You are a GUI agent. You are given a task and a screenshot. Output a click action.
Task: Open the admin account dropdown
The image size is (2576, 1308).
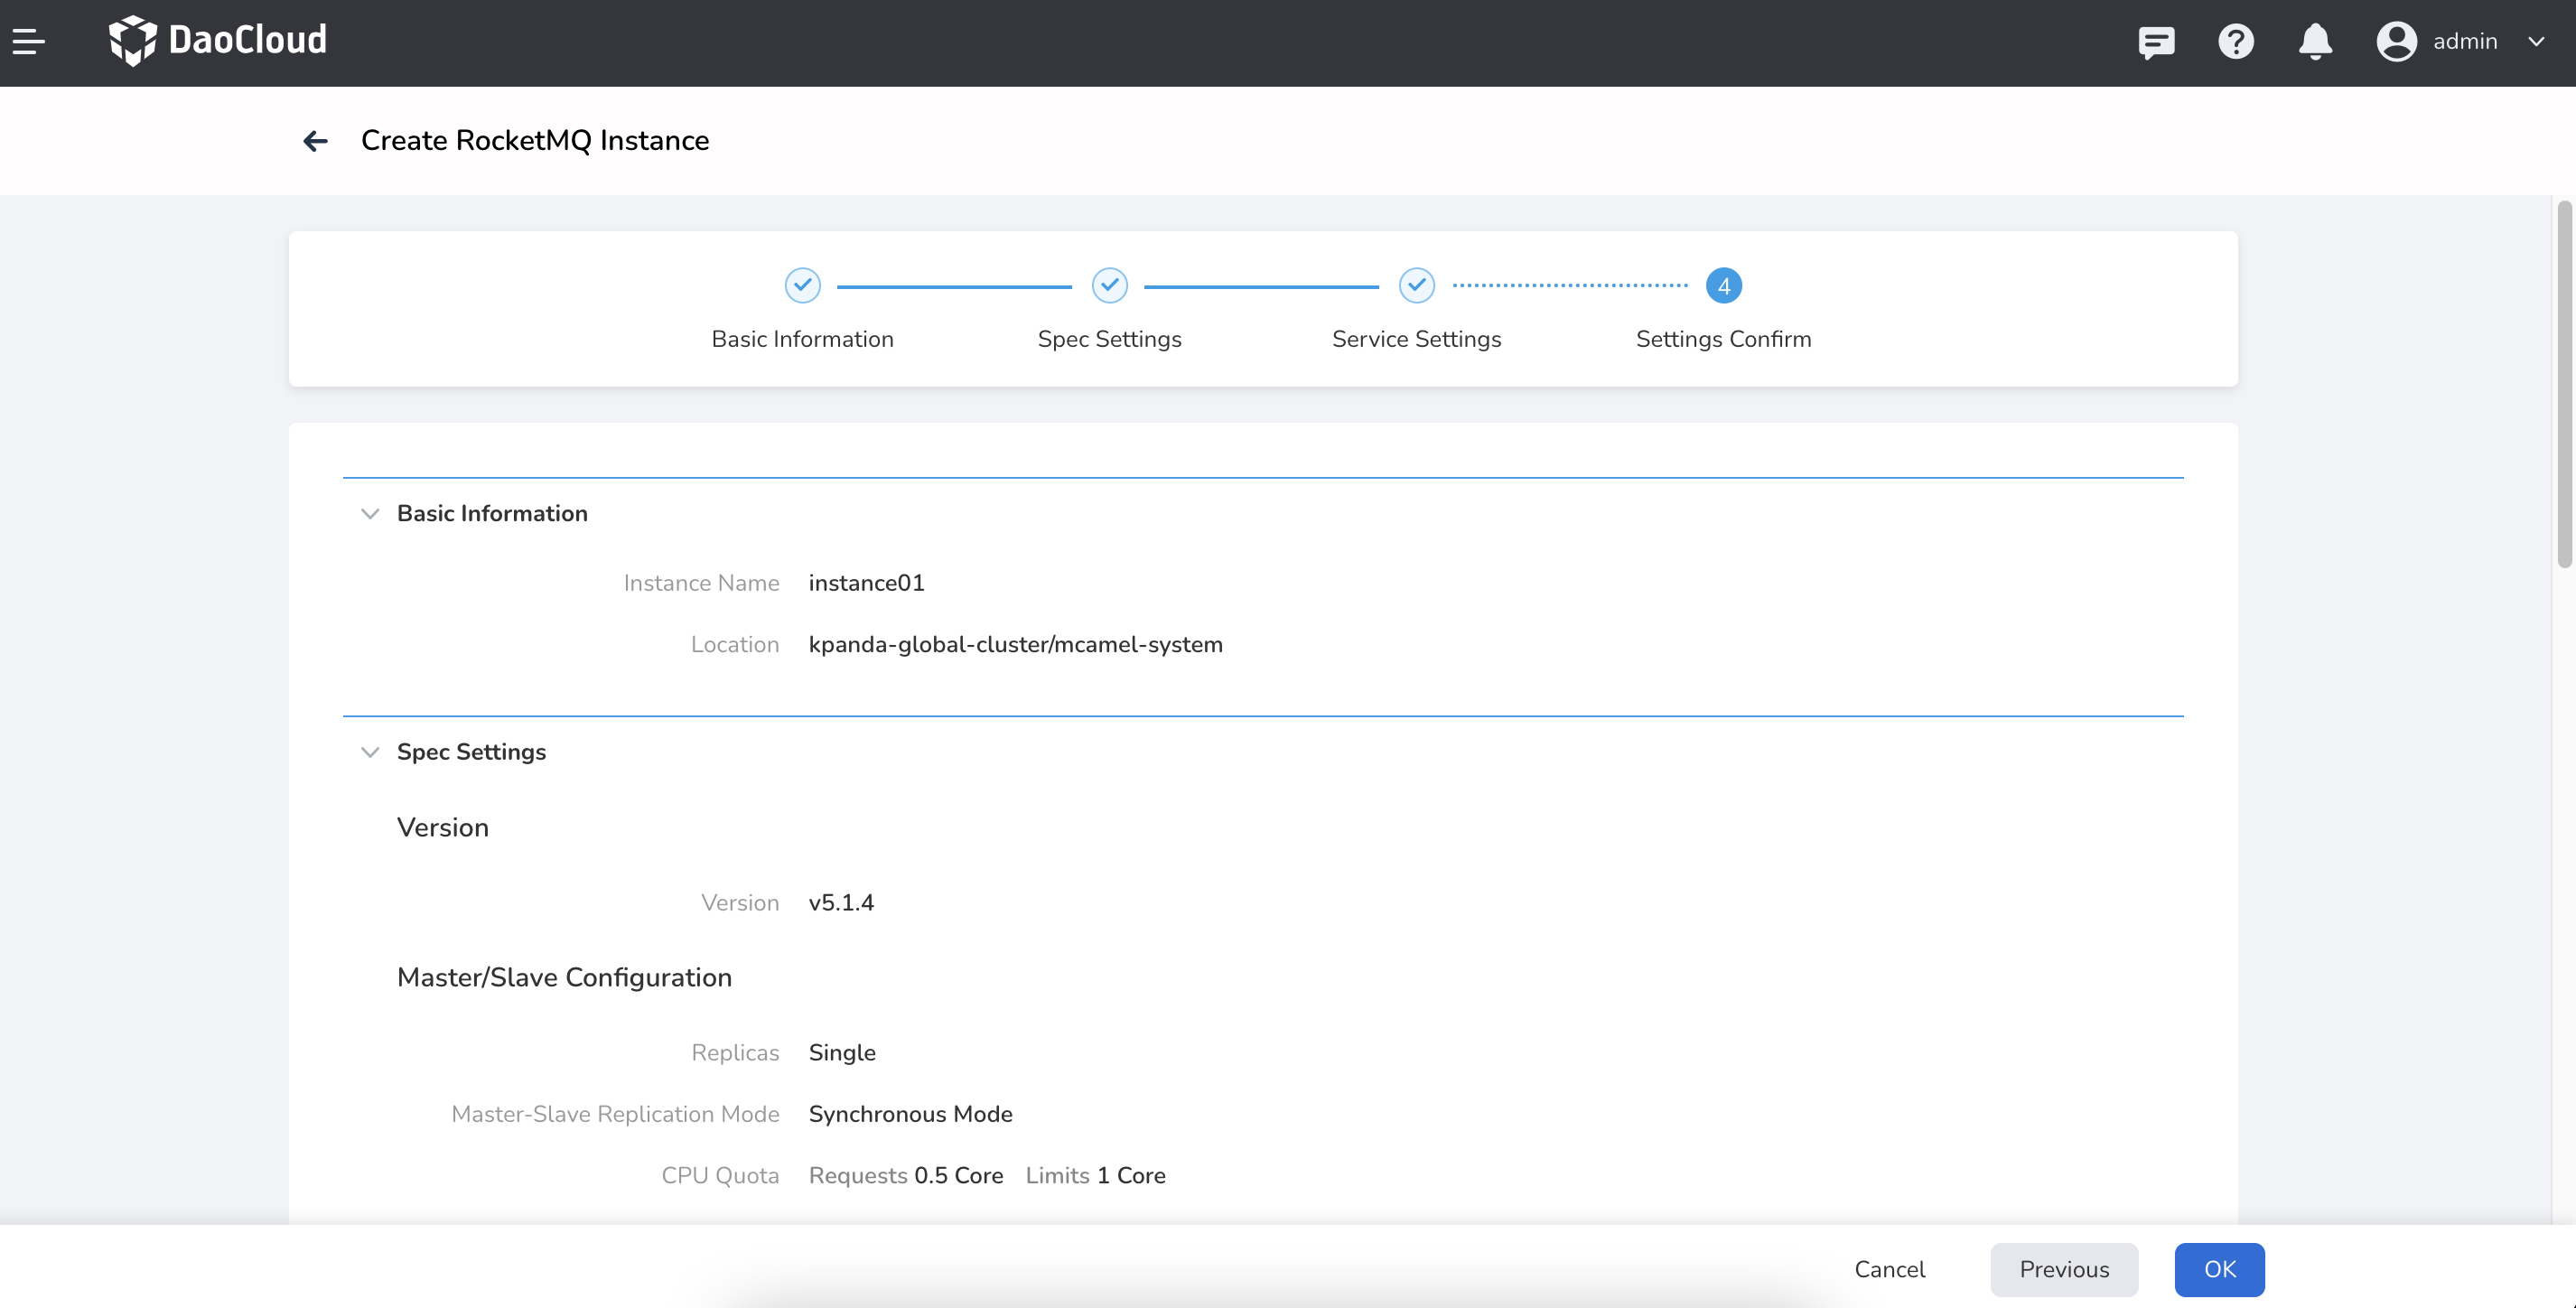(x=2538, y=41)
